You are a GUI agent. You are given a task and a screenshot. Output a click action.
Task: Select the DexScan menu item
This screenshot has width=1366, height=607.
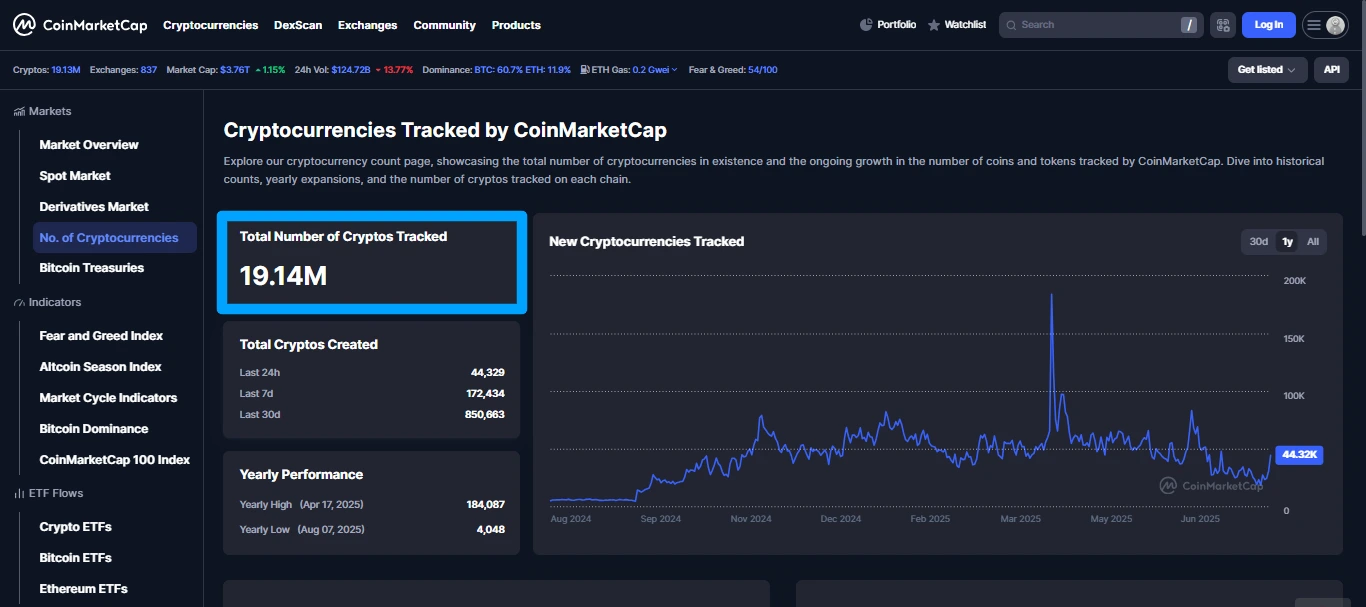[x=298, y=24]
